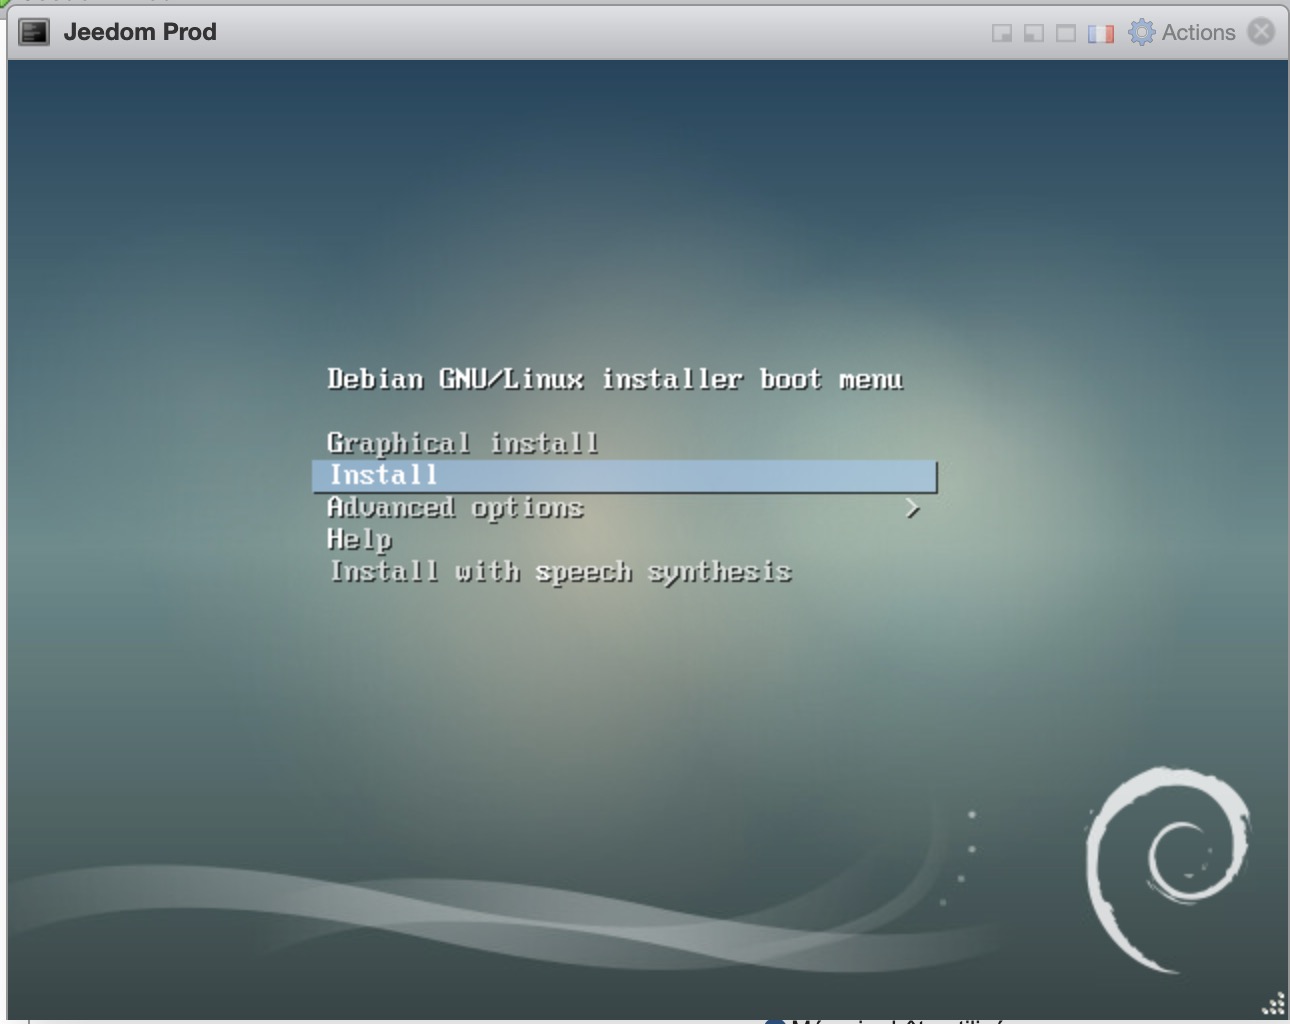Image resolution: width=1290 pixels, height=1024 pixels.
Task: Select the French flag keyboard layout icon
Action: 1100,33
